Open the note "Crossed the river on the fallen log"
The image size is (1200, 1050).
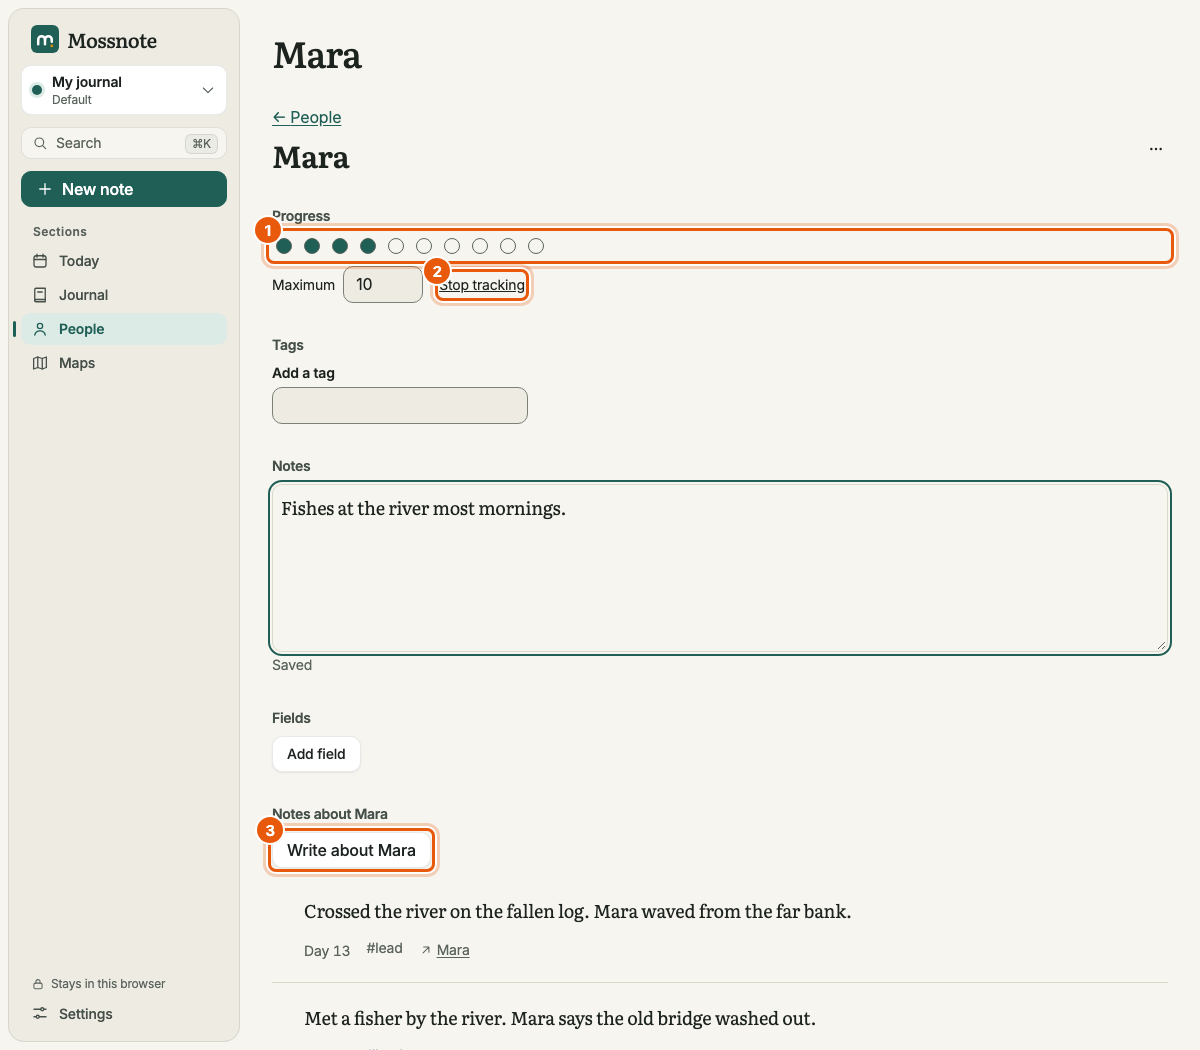pos(578,911)
